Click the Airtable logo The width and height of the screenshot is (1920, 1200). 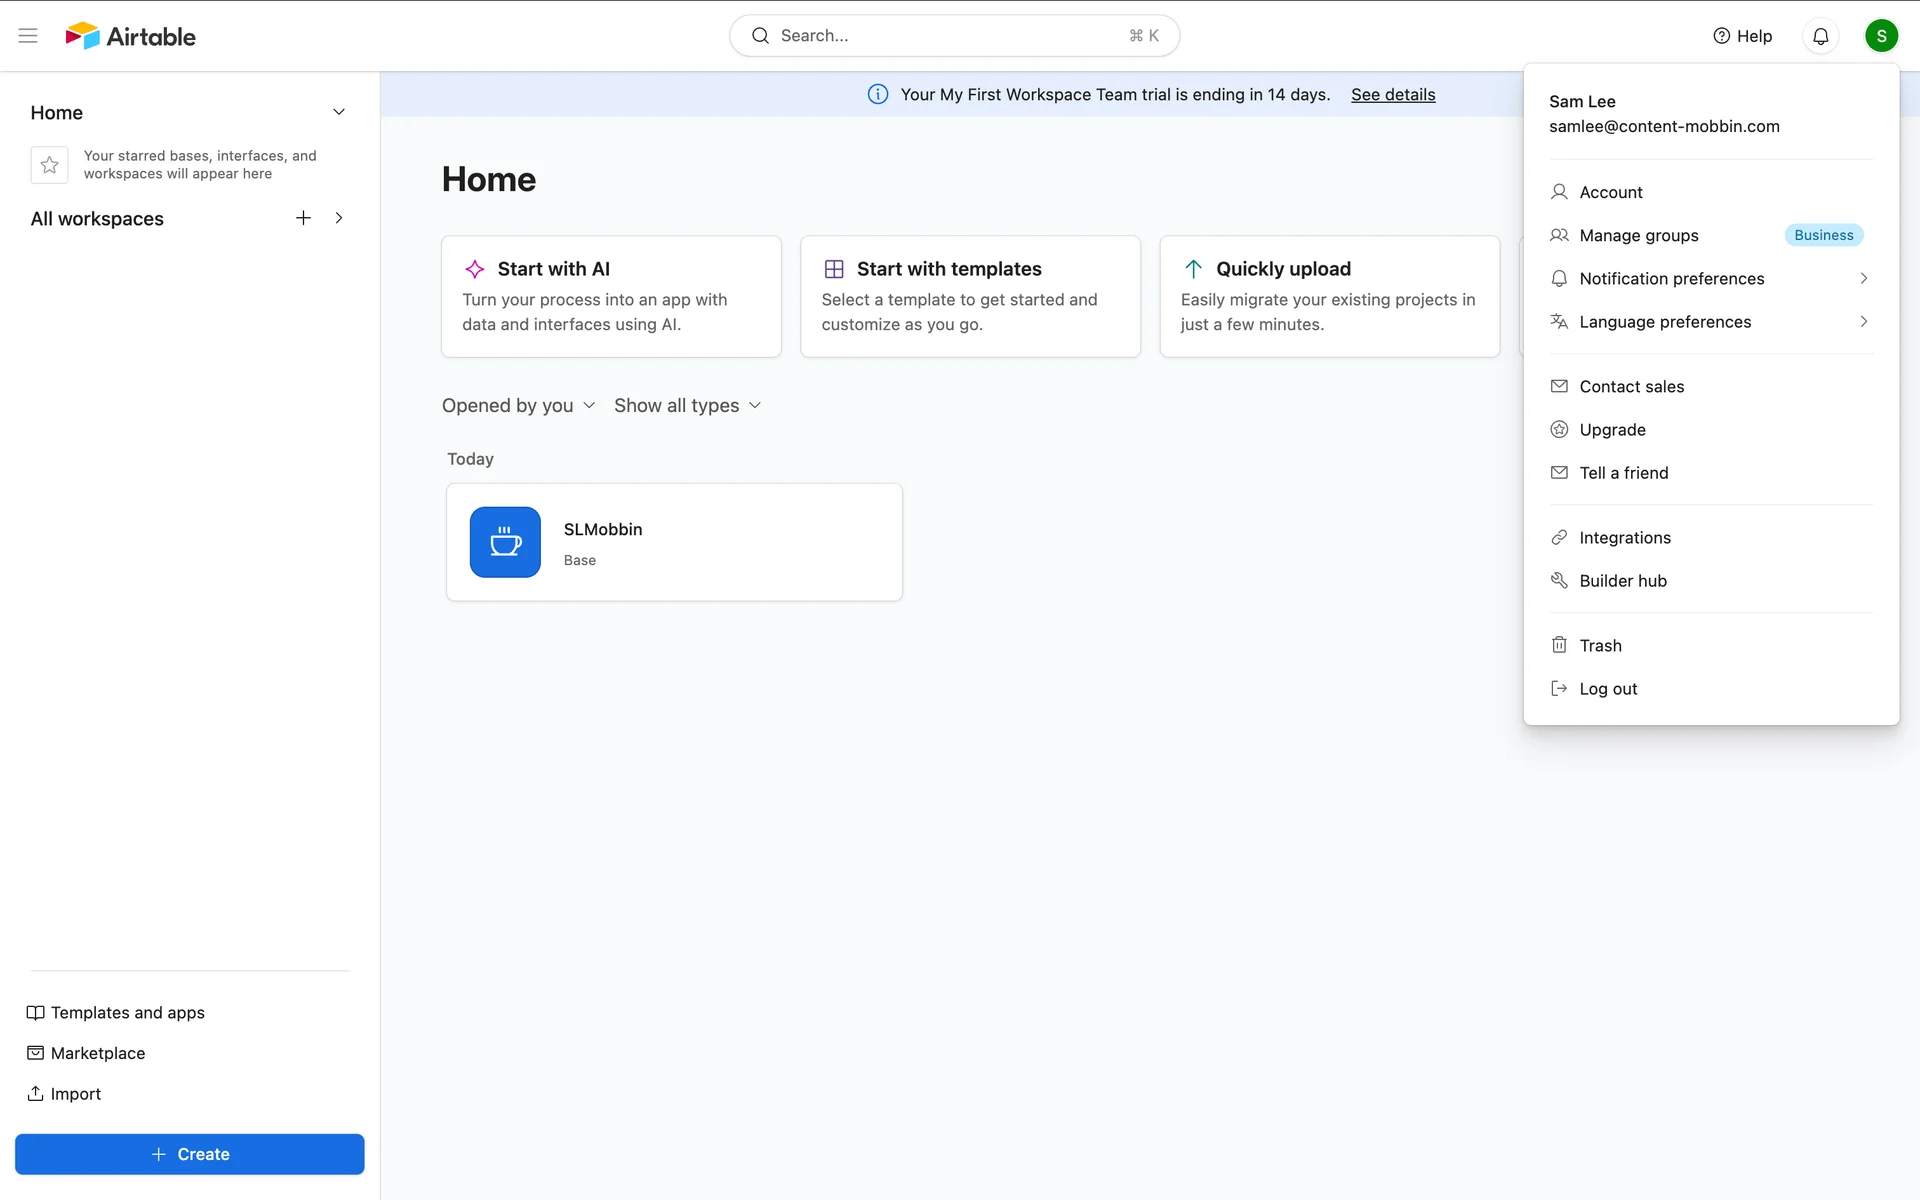(x=131, y=36)
